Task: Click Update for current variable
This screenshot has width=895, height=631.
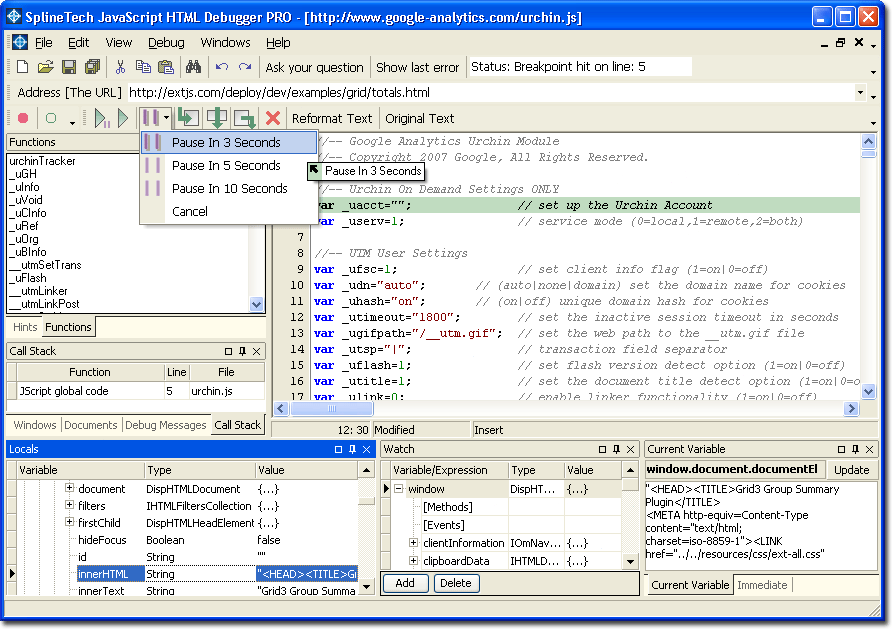Action: point(851,470)
